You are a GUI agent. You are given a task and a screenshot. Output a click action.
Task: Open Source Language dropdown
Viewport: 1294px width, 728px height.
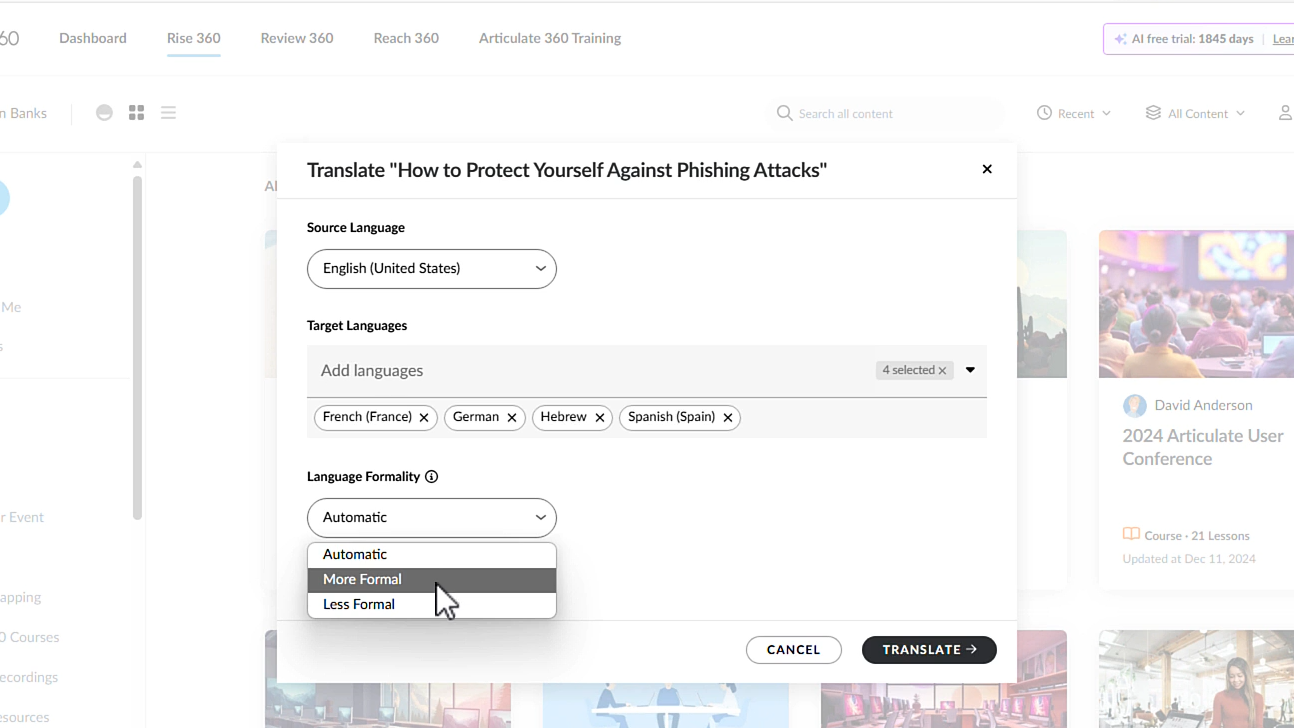point(431,269)
